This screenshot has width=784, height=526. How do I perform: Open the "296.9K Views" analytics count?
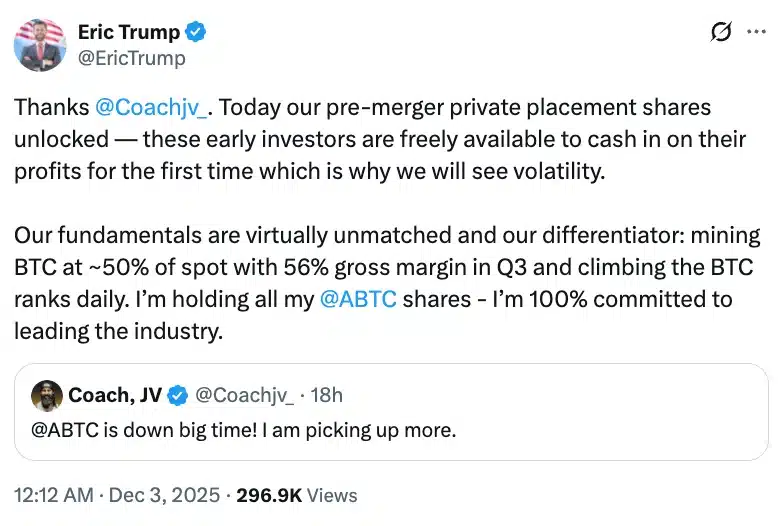296,495
